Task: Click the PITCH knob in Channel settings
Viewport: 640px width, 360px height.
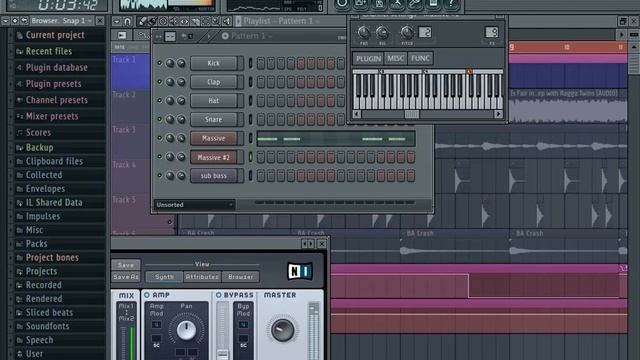Action: pos(407,32)
